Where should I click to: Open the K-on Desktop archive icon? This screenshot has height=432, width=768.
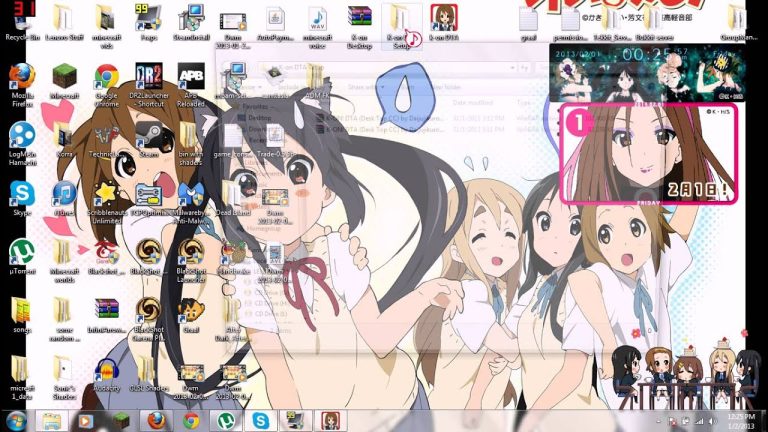coord(360,25)
